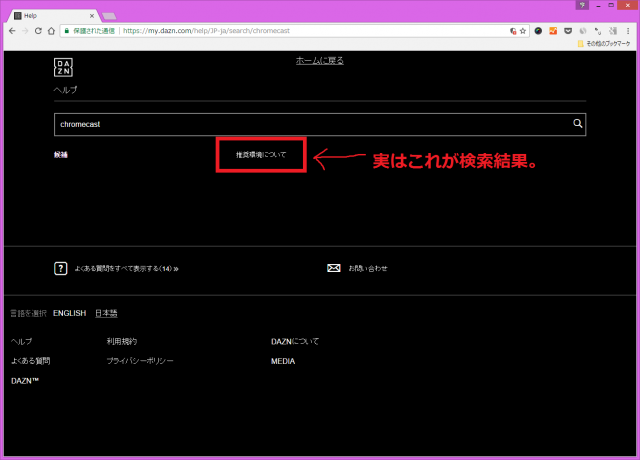The height and width of the screenshot is (460, 640).
Task: Click the search magnifier icon
Action: [x=577, y=124]
